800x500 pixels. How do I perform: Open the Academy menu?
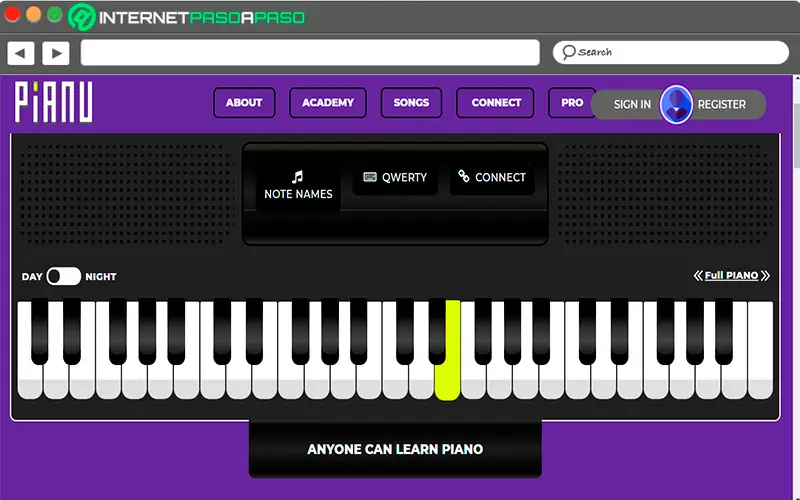point(328,103)
